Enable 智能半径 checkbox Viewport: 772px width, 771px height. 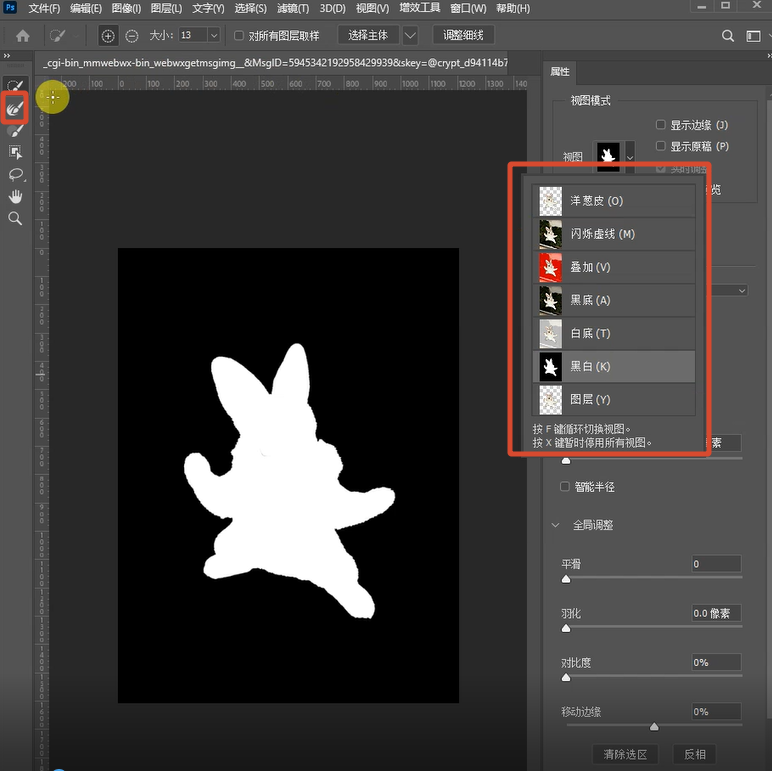(565, 486)
